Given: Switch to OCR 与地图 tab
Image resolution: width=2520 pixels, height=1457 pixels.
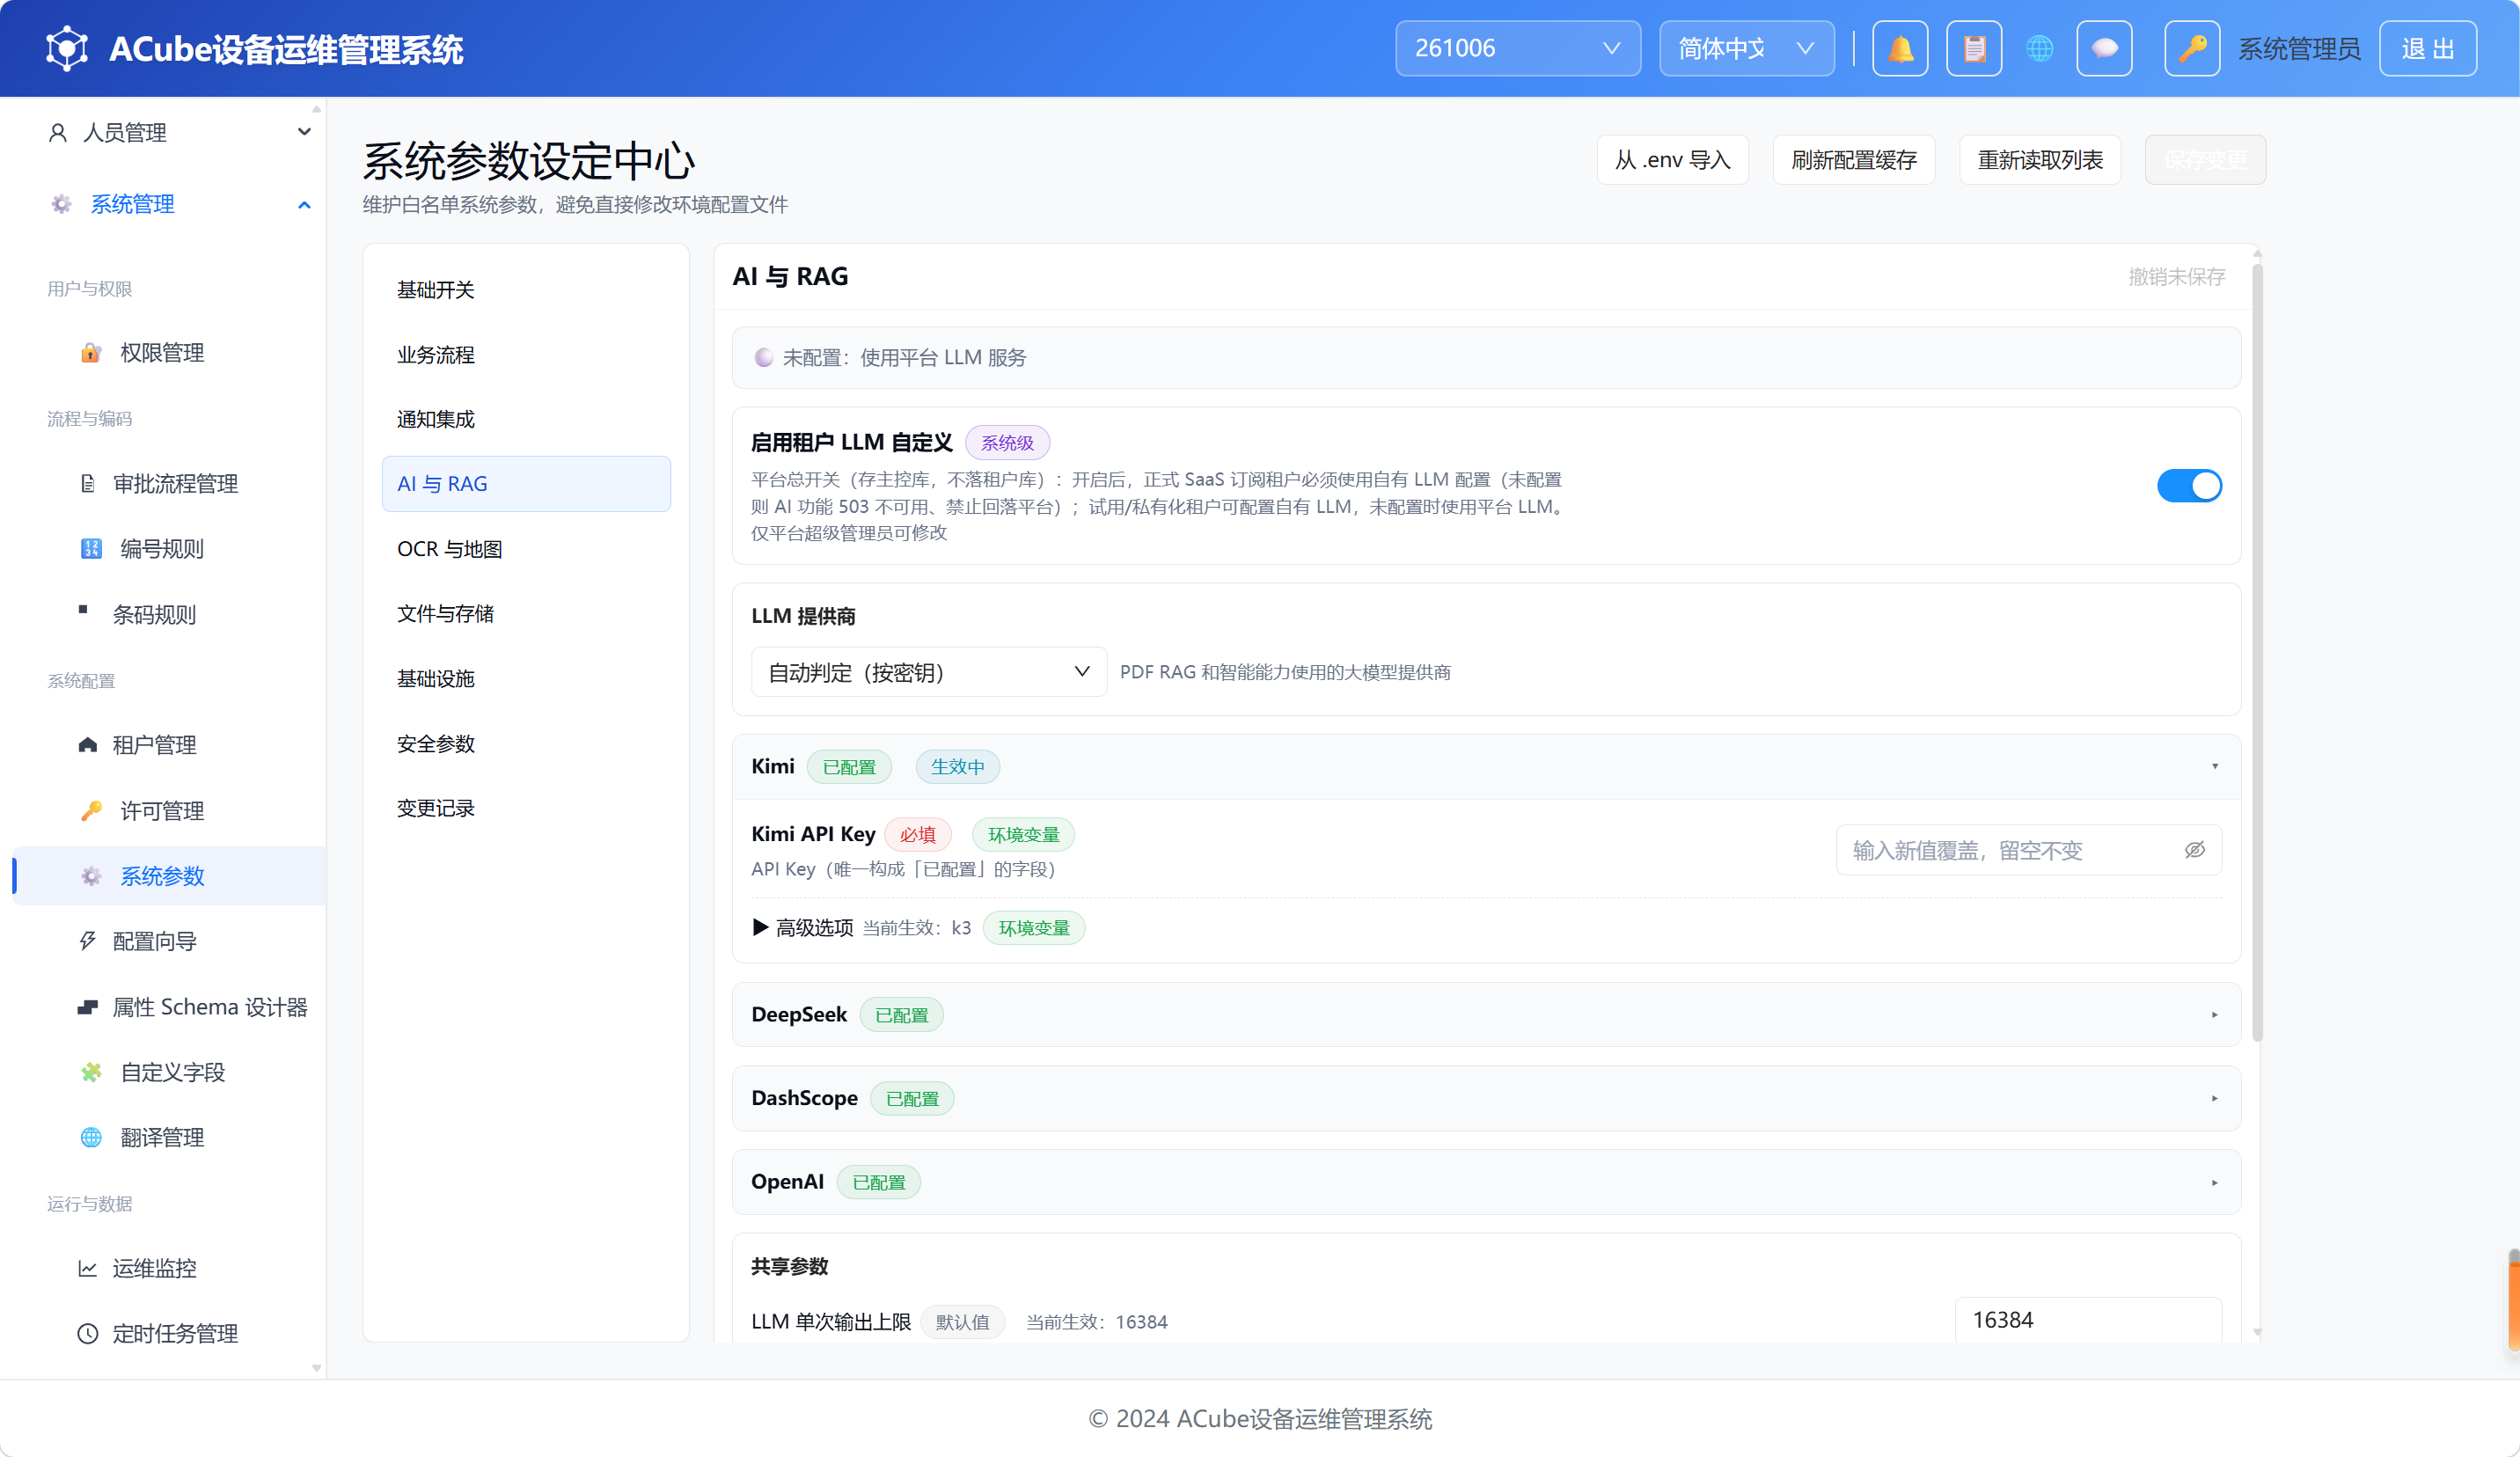Looking at the screenshot, I should pyautogui.click(x=526, y=549).
